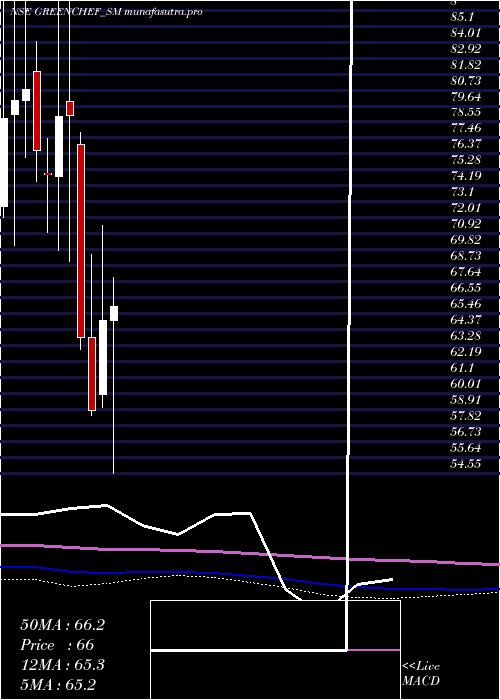500x700 pixels.
Task: Click the 79.64 price axis label
Action: [x=466, y=96]
